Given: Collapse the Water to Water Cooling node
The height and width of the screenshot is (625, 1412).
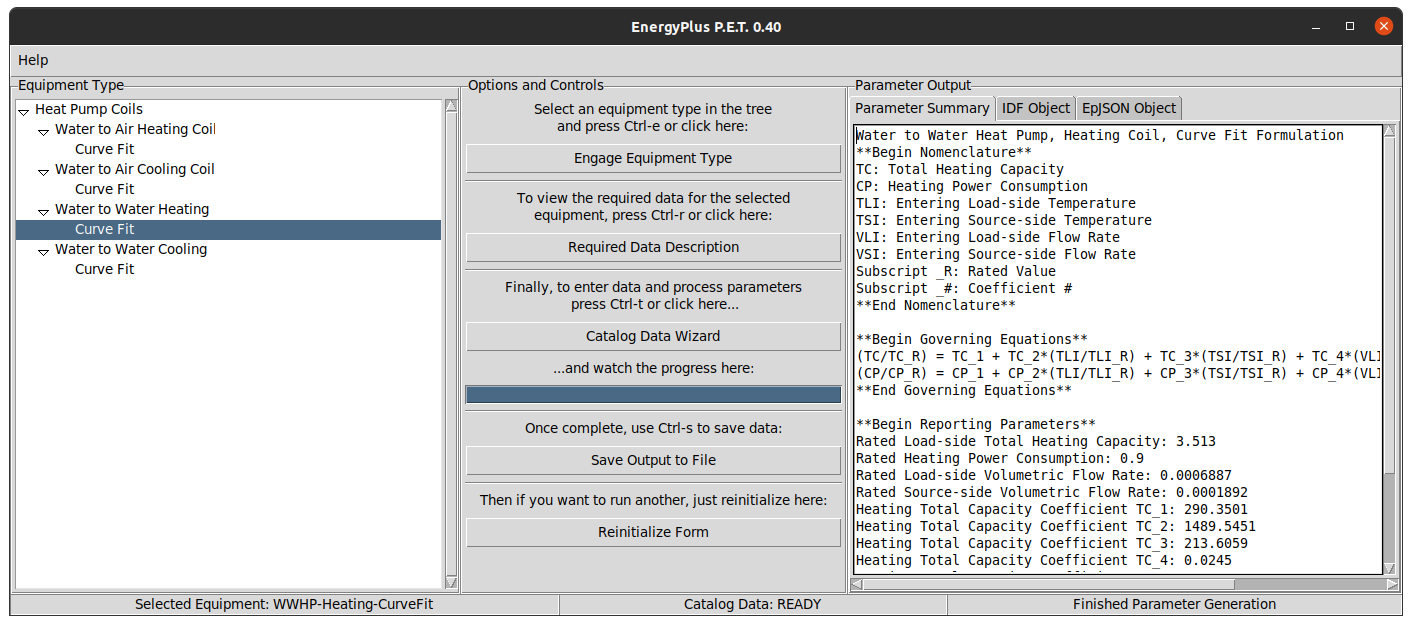Looking at the screenshot, I should (44, 251).
